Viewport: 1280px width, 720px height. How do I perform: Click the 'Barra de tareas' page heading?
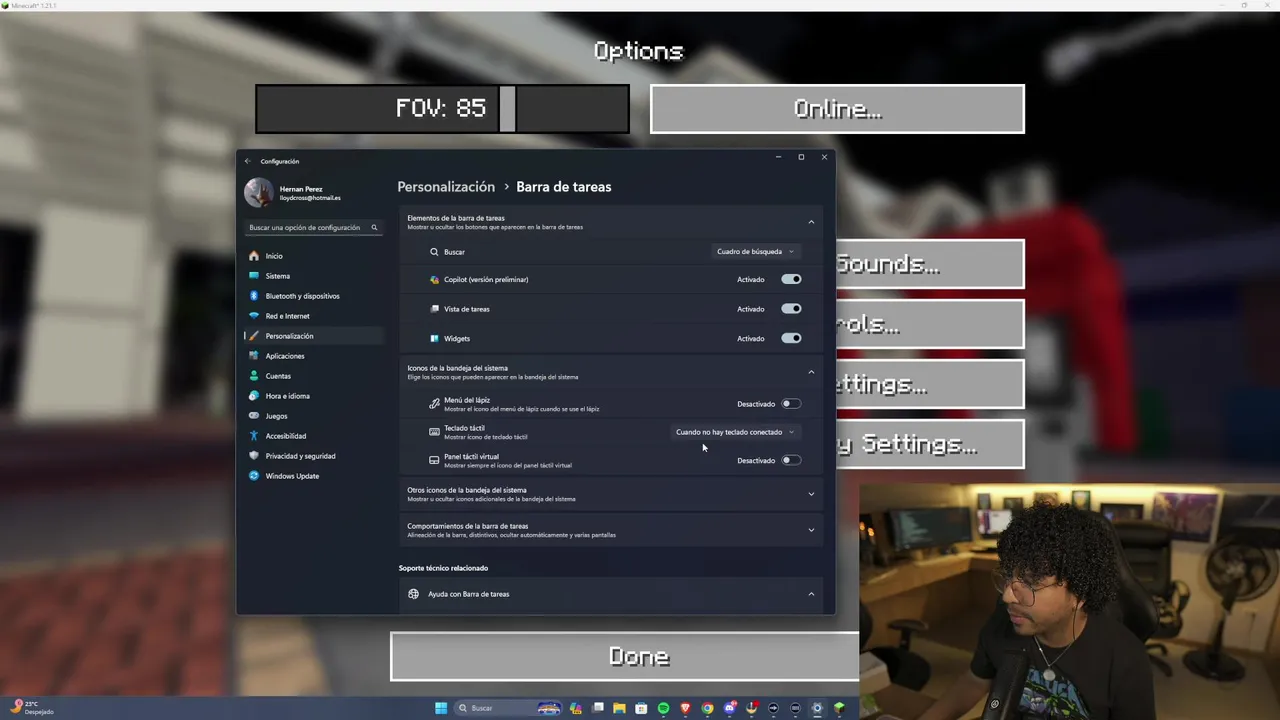[x=564, y=187]
